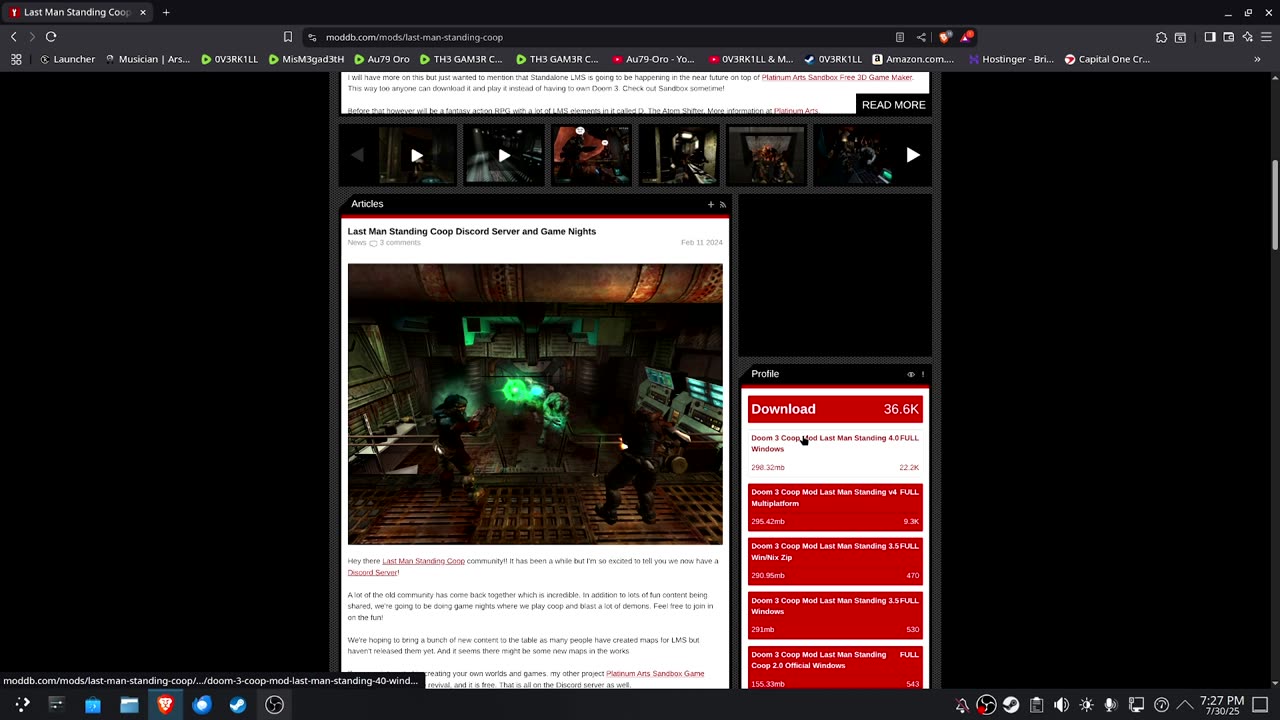Open the 3 comments link under article title
1280x720 pixels.
(399, 243)
